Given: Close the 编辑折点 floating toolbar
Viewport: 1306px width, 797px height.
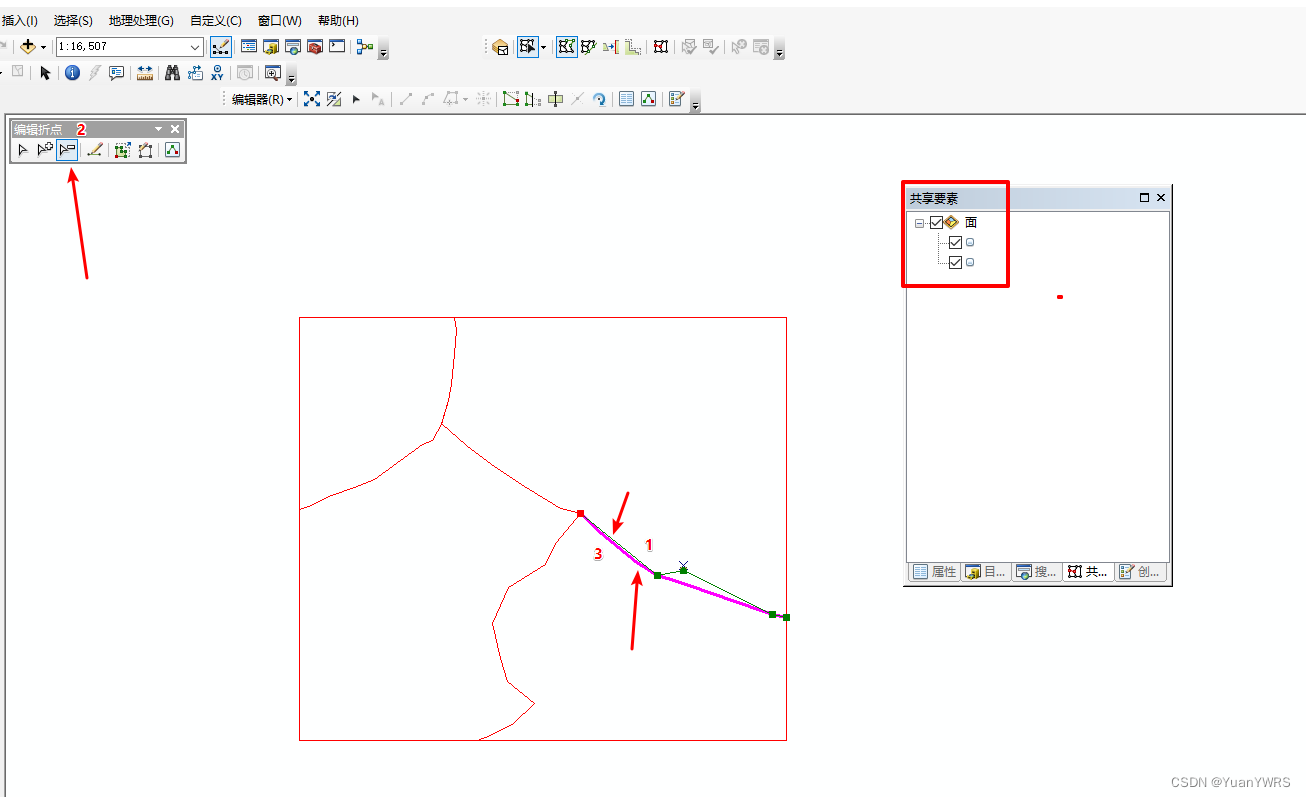Looking at the screenshot, I should click(175, 129).
